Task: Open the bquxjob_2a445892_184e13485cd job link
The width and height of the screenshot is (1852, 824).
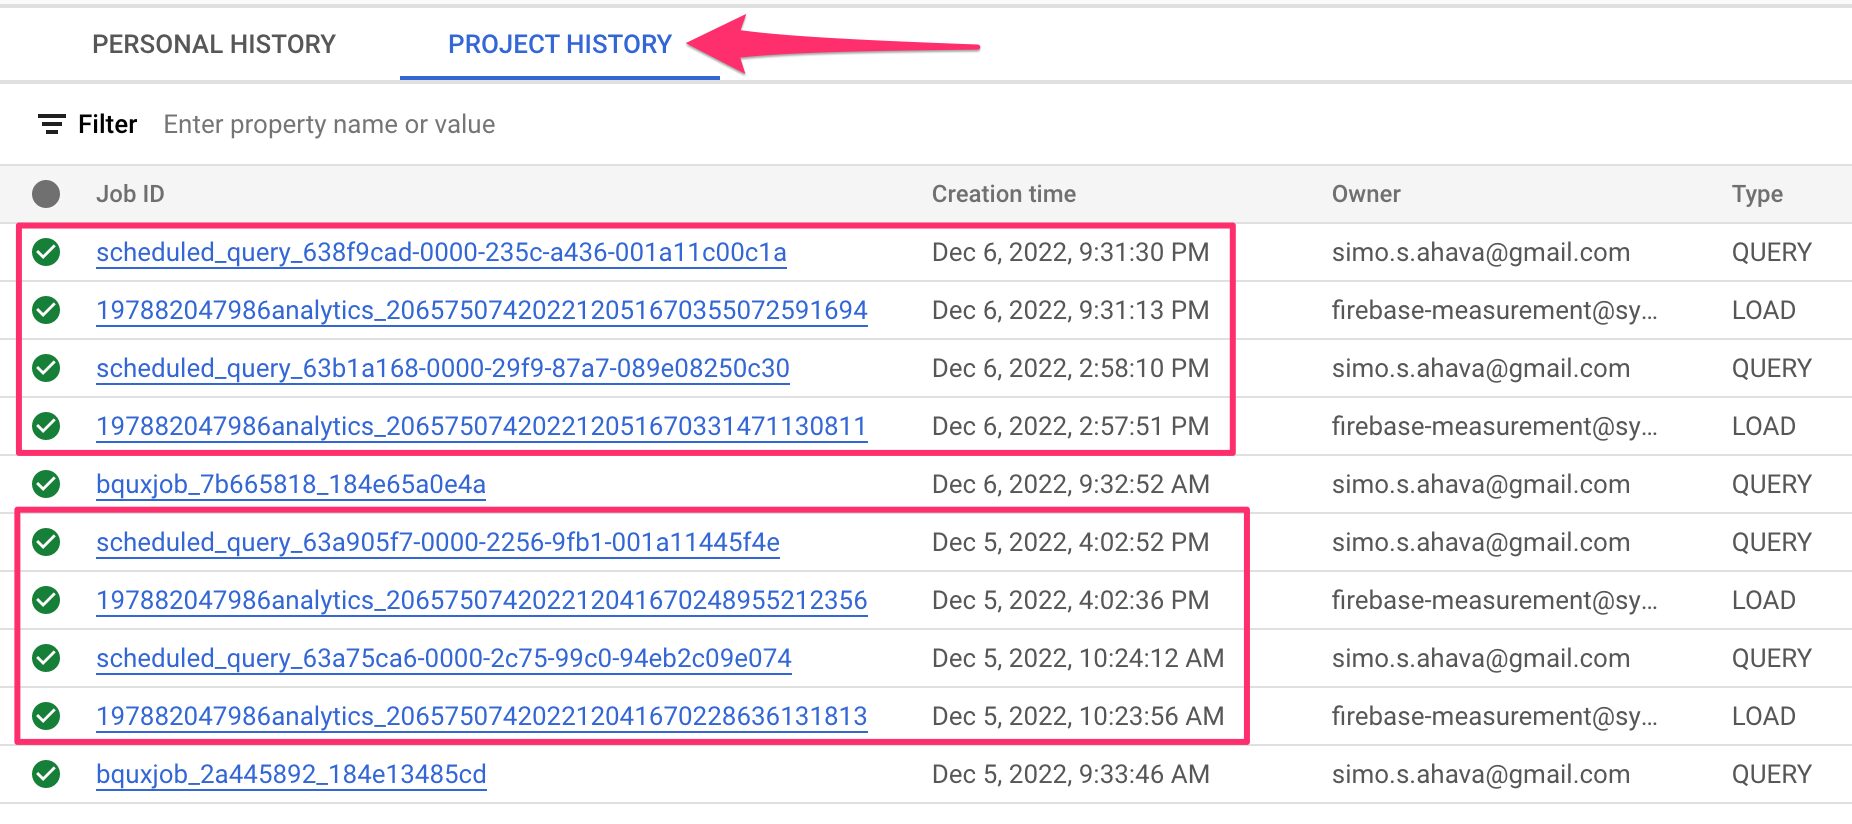Action: pos(291,774)
